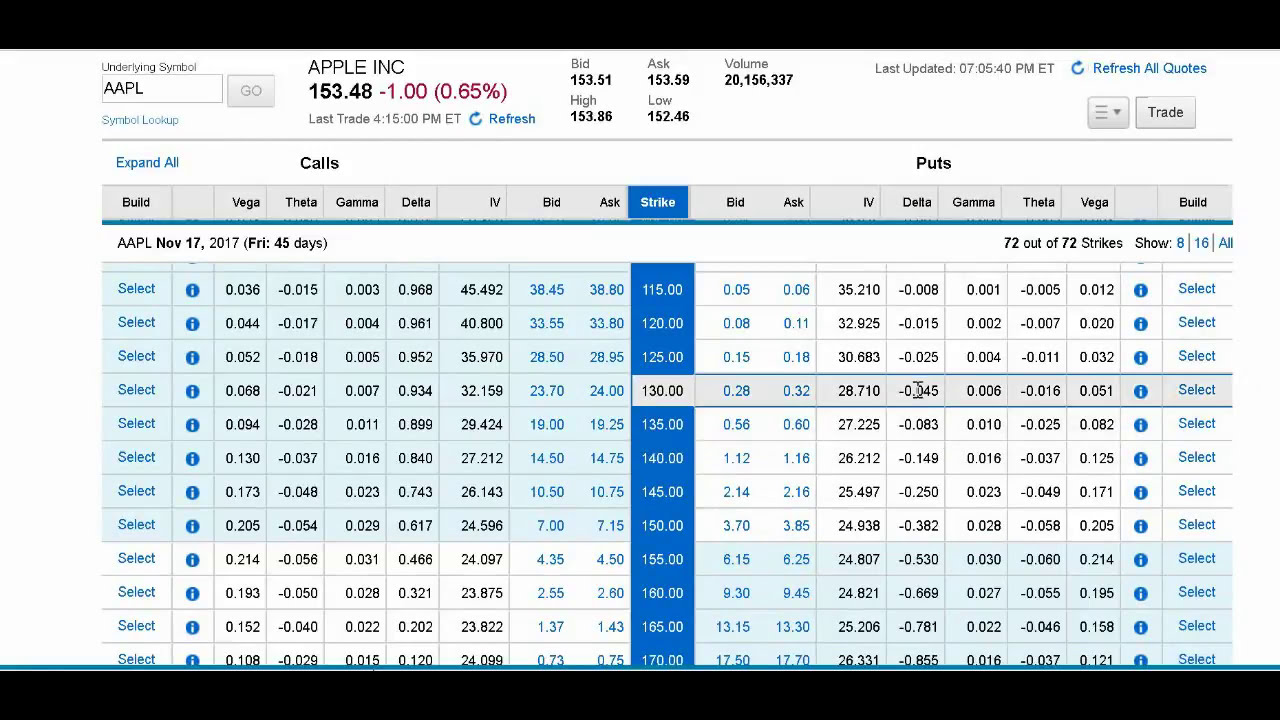Open call info icon for 120.00 strike
The image size is (1280, 720).
192,324
